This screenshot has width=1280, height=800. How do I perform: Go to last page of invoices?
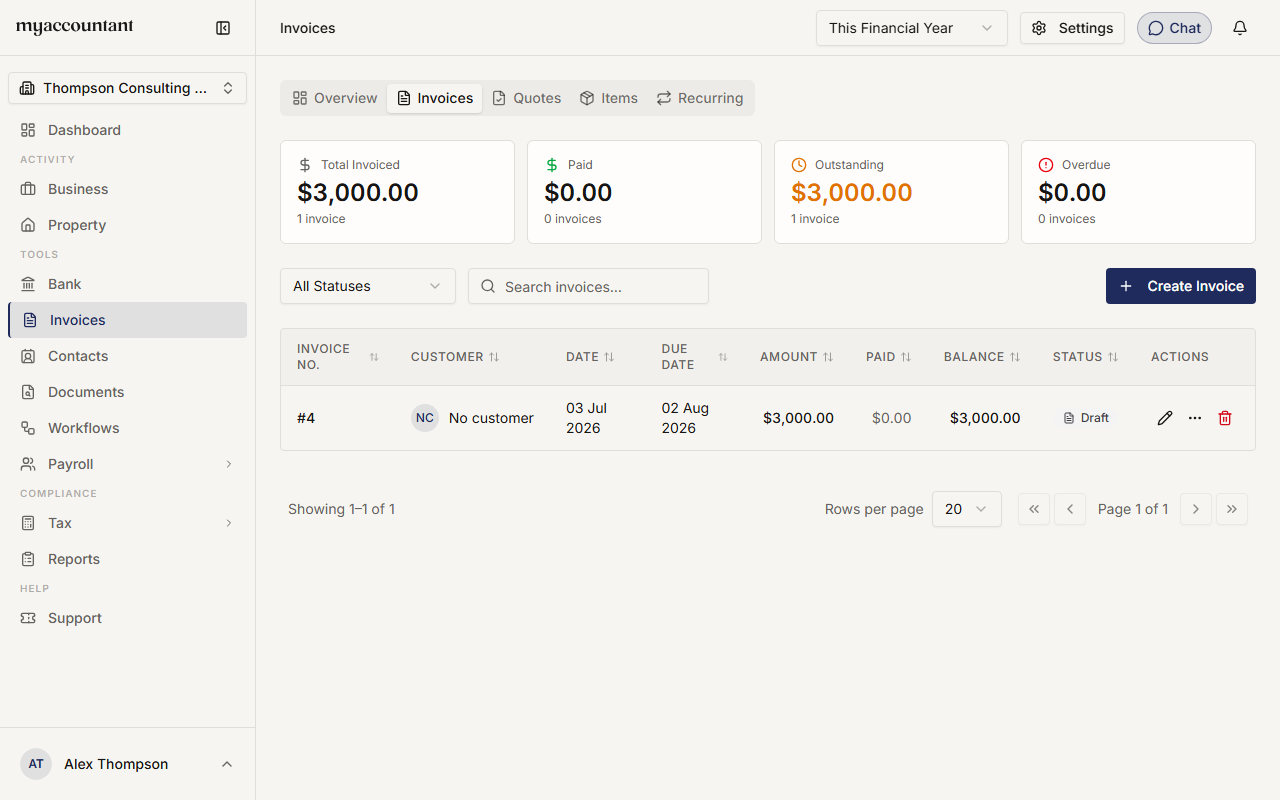1232,509
